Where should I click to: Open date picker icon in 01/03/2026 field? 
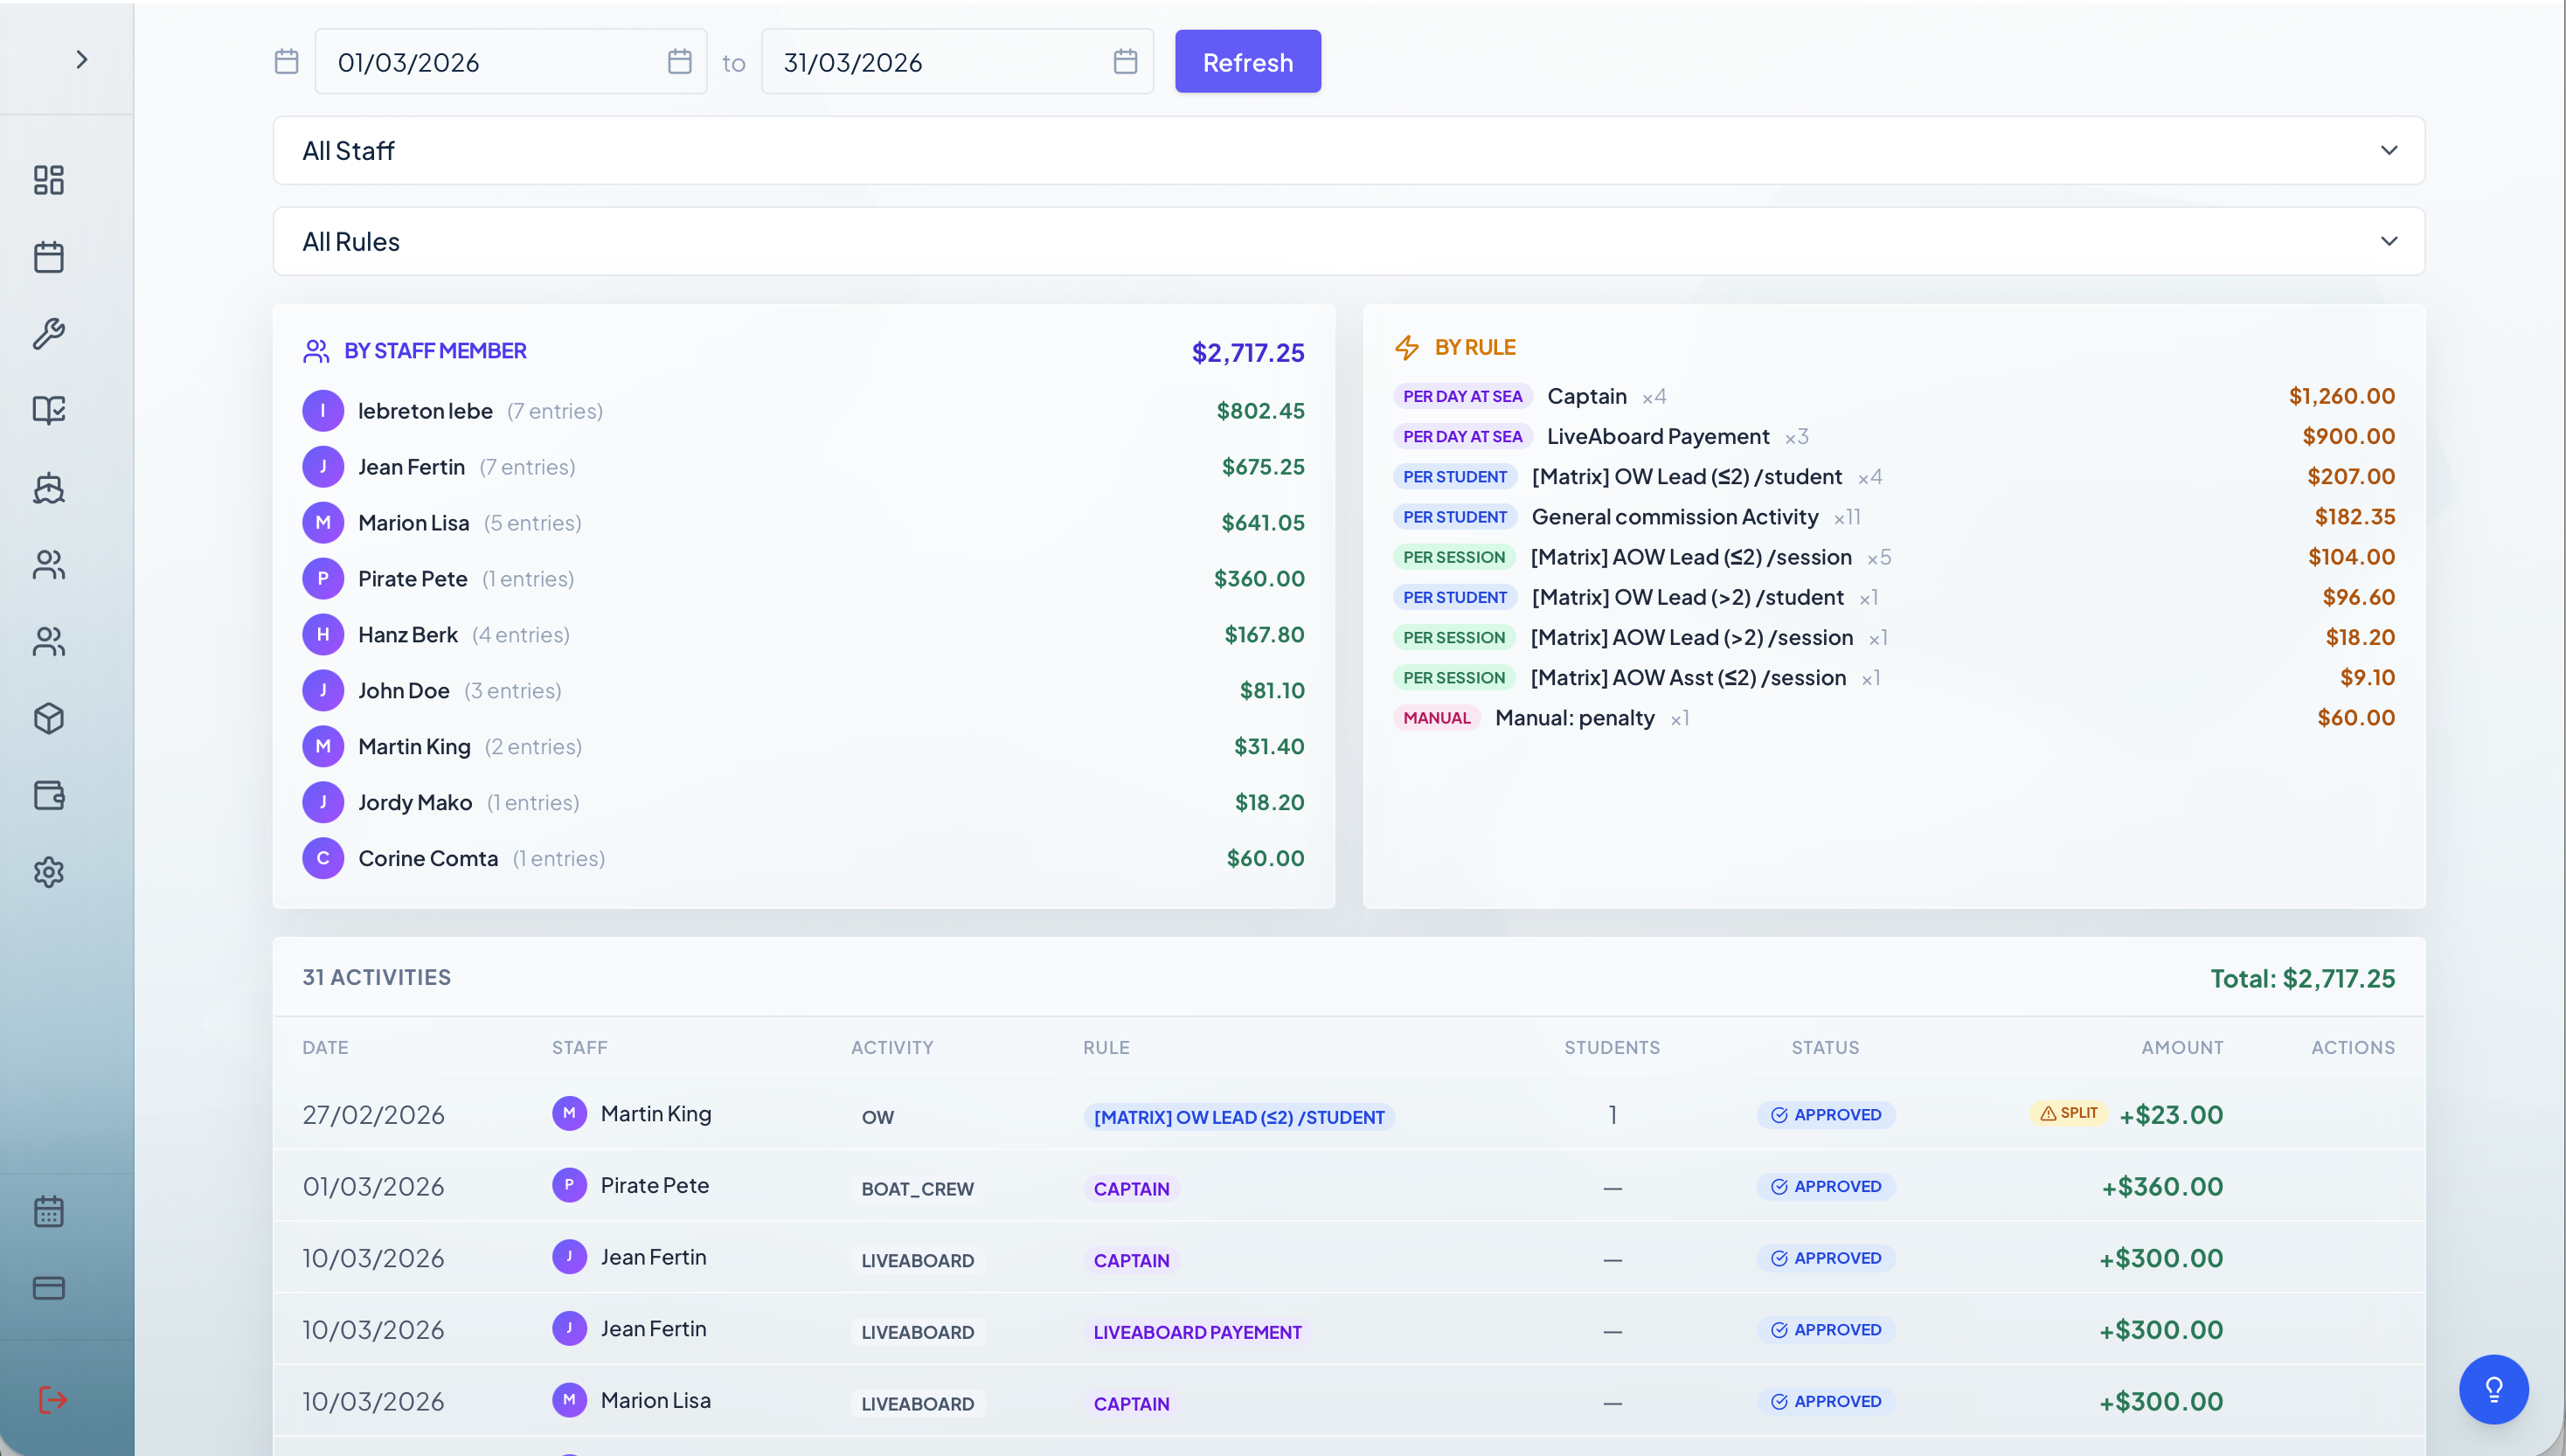pos(680,62)
